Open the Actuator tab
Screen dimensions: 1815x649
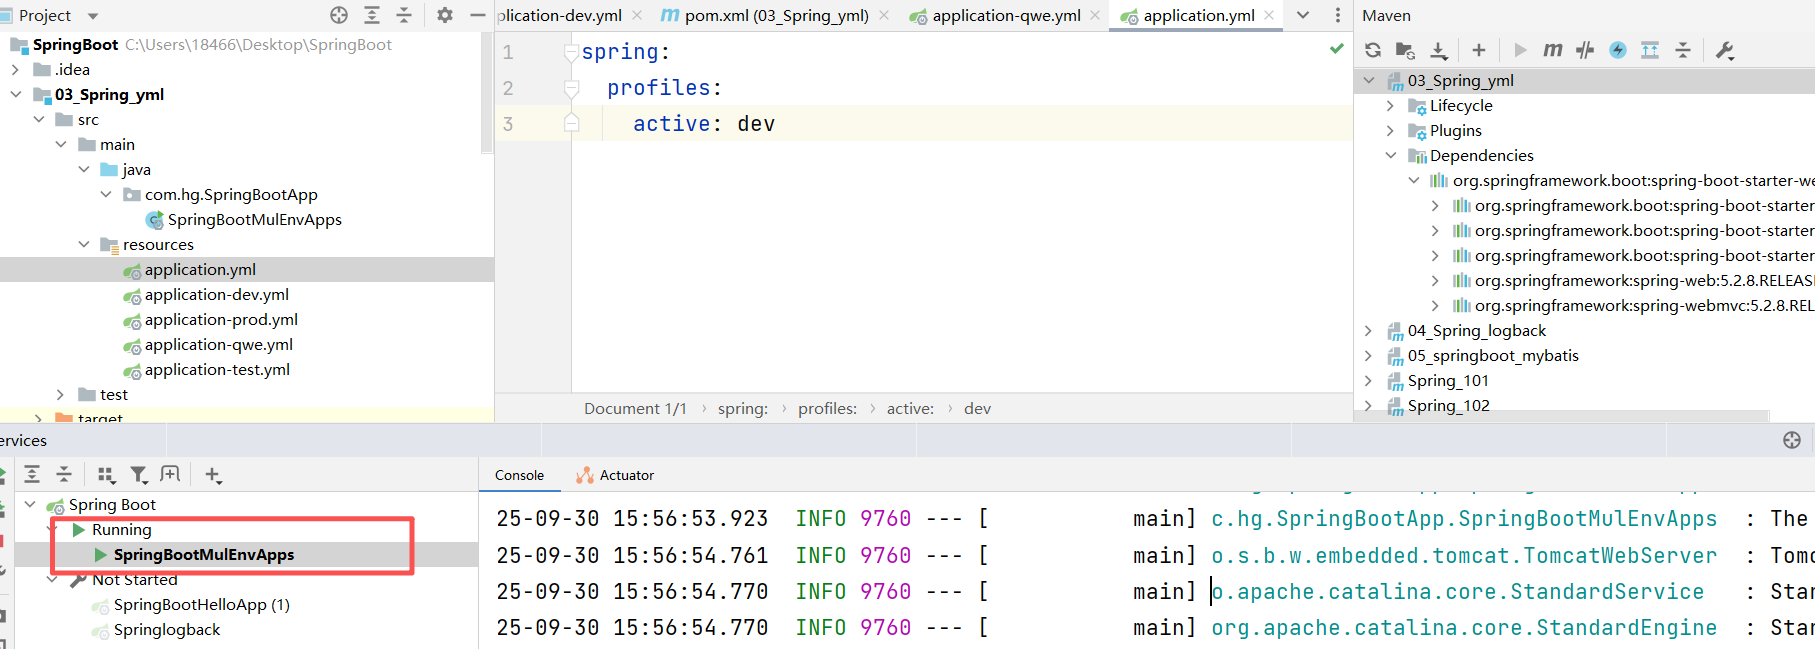pos(615,475)
